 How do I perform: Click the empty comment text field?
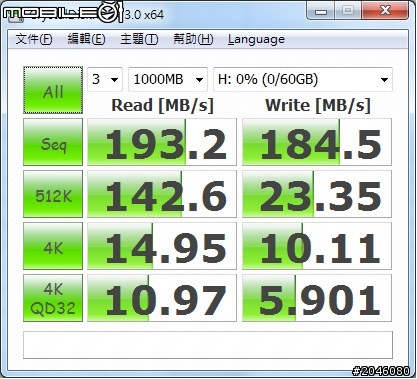pyautogui.click(x=208, y=345)
